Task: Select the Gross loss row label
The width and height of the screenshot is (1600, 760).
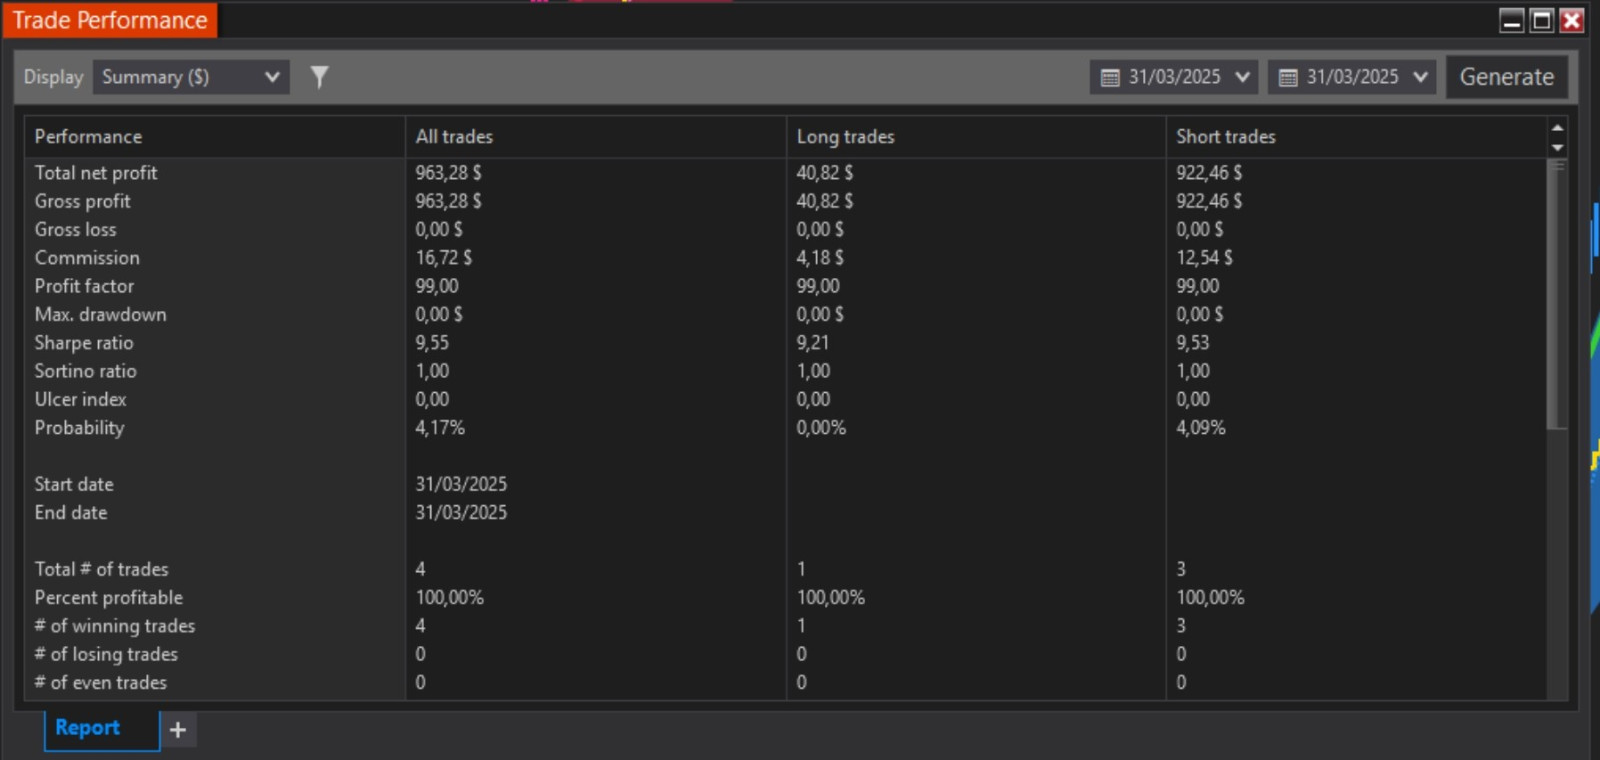Action: point(75,229)
